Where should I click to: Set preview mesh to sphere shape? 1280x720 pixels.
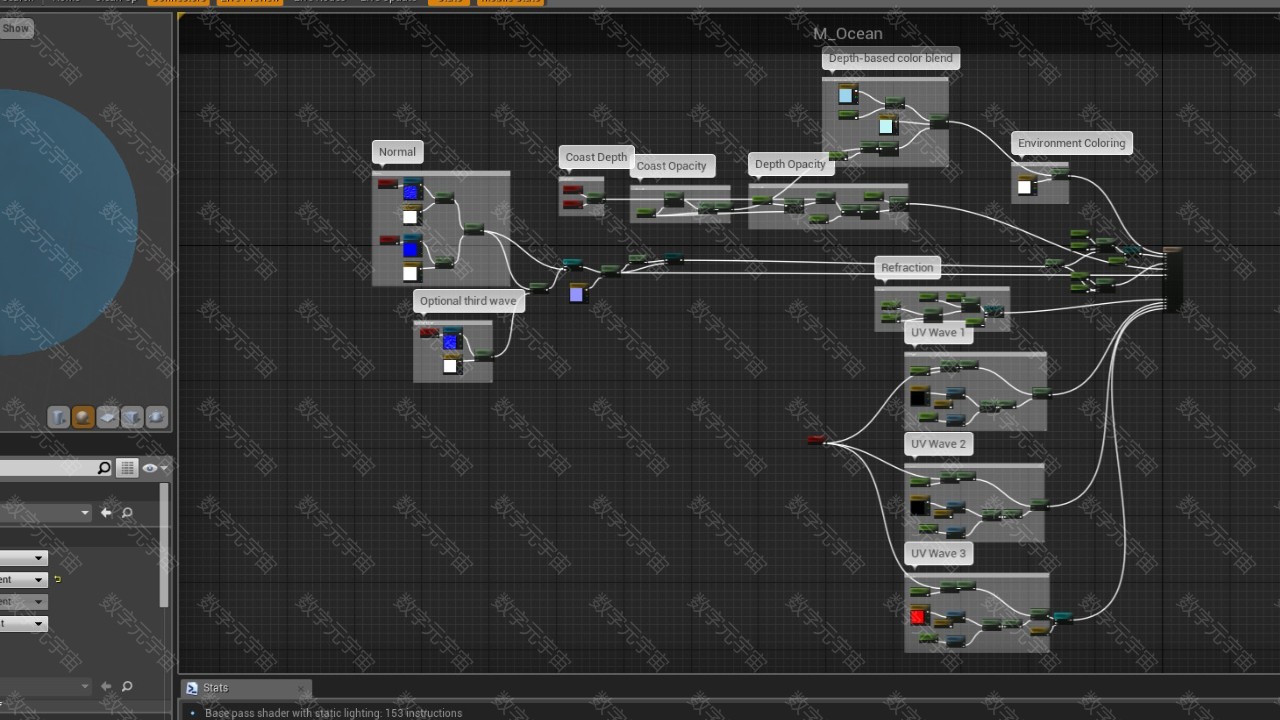pos(83,416)
